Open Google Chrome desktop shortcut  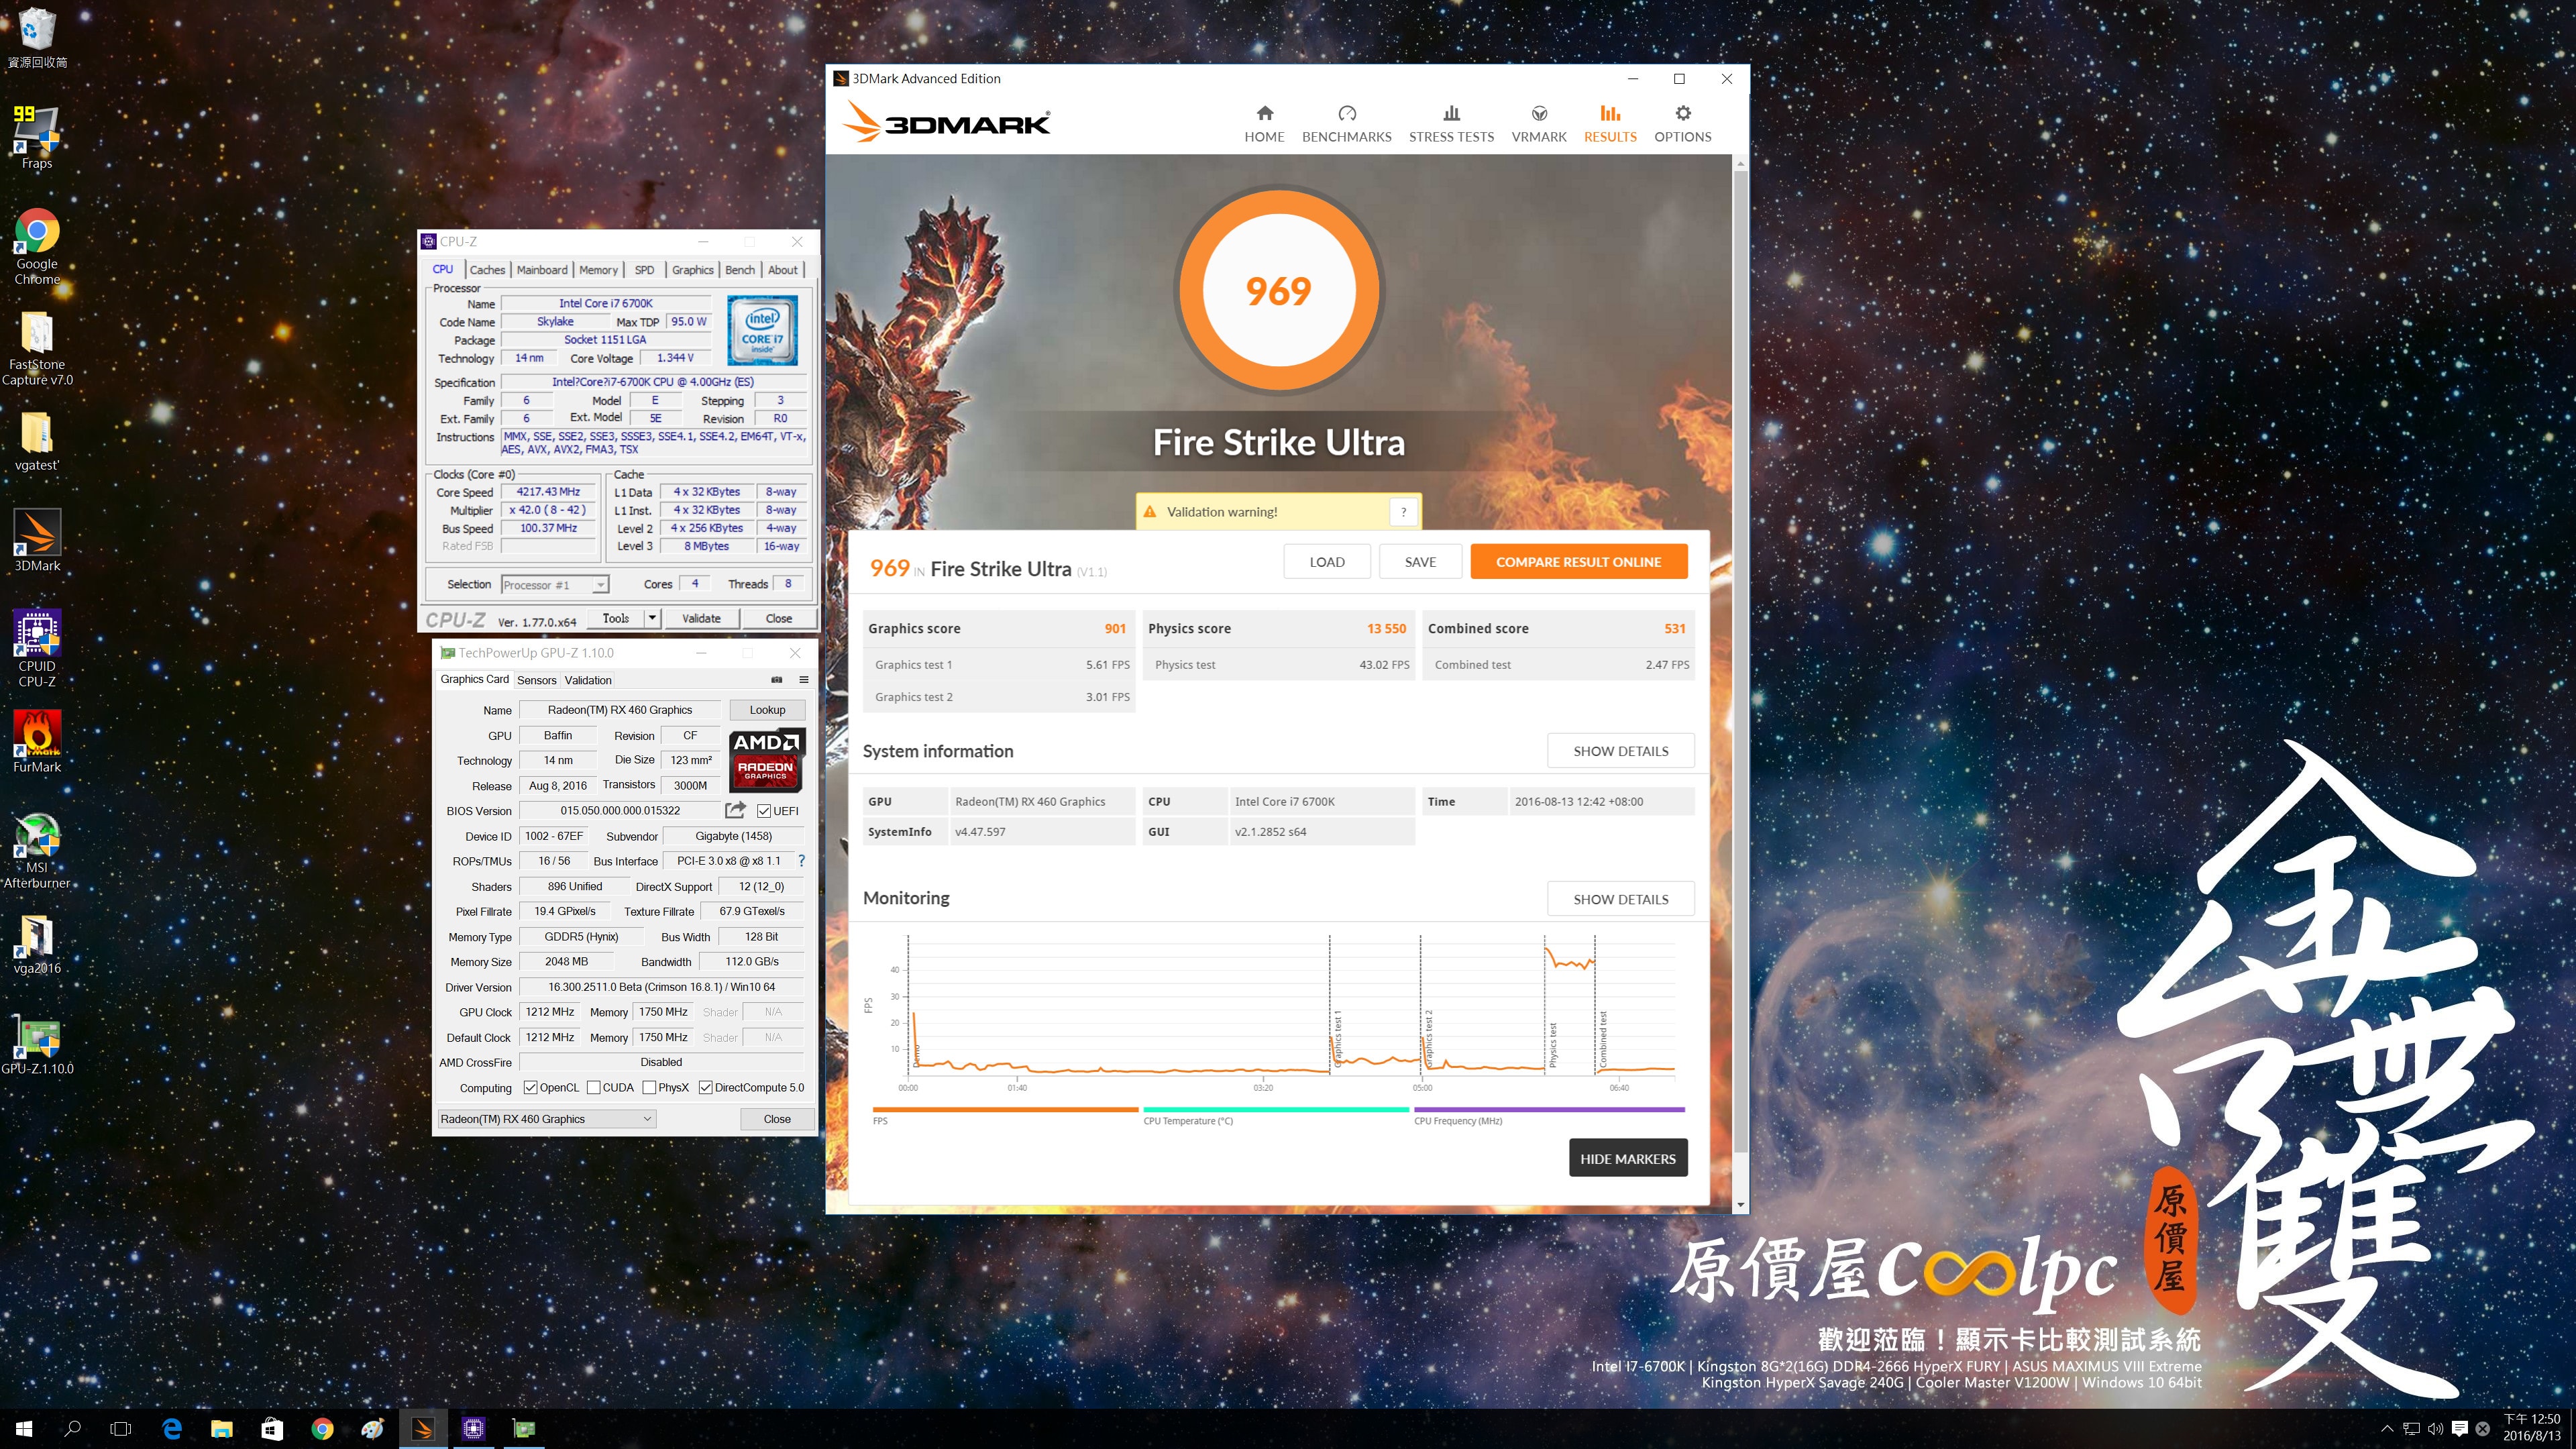(x=37, y=246)
